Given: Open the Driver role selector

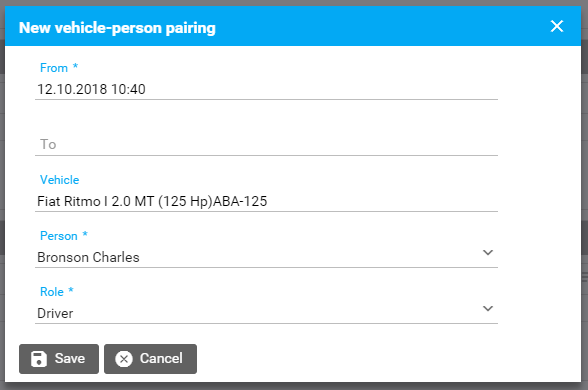Looking at the screenshot, I should tap(266, 313).
